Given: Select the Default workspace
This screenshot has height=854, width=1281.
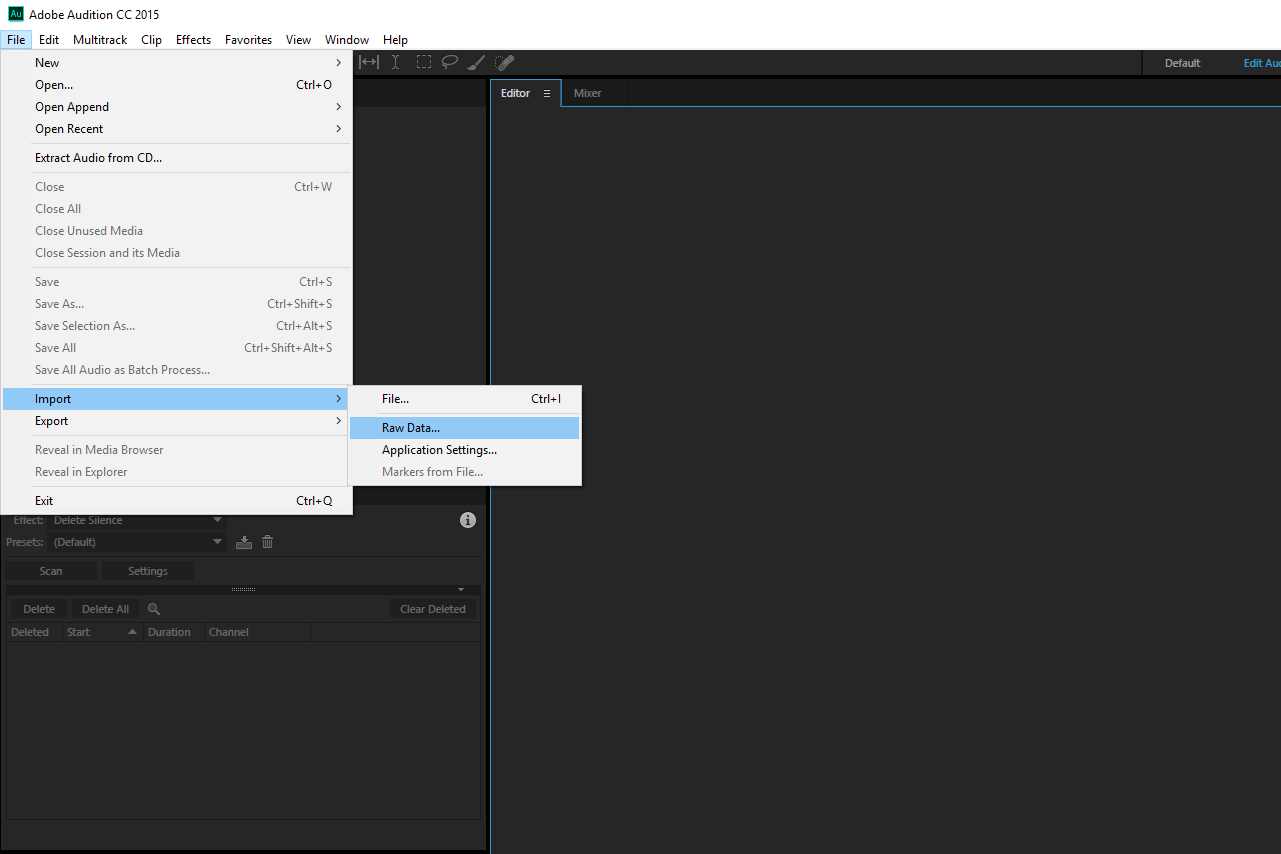Looking at the screenshot, I should (x=1182, y=63).
